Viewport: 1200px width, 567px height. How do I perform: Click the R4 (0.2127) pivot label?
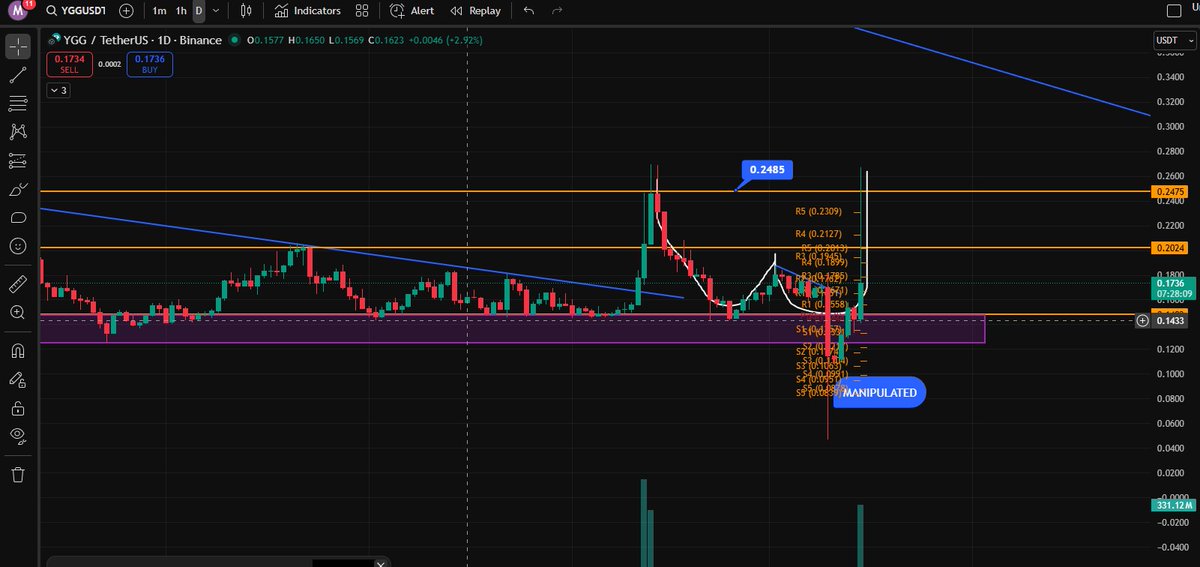pyautogui.click(x=818, y=234)
